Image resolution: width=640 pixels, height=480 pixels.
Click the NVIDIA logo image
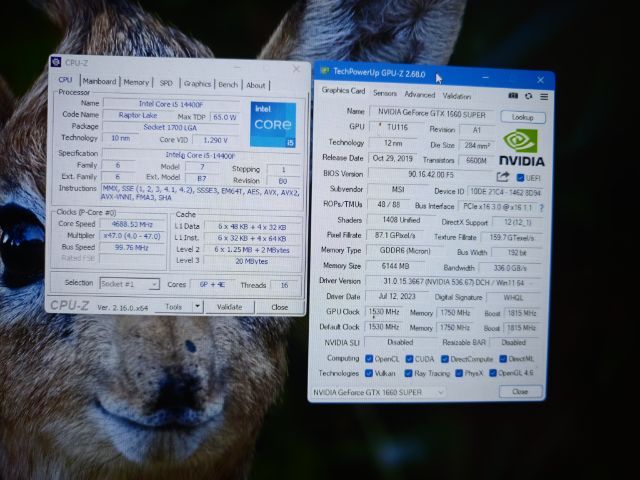pyautogui.click(x=522, y=146)
